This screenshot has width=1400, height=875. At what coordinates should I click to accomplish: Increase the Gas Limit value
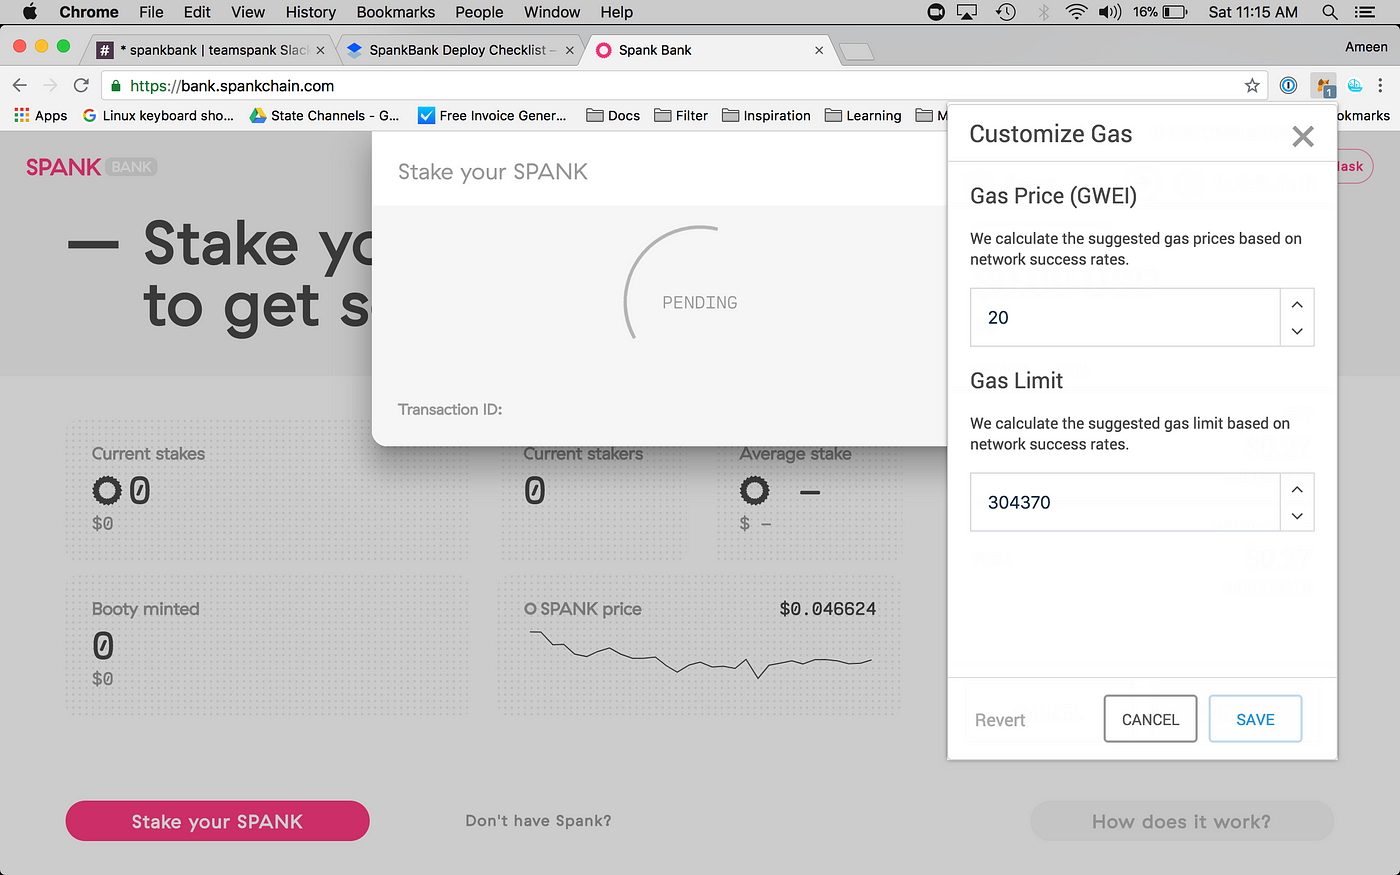click(x=1297, y=489)
